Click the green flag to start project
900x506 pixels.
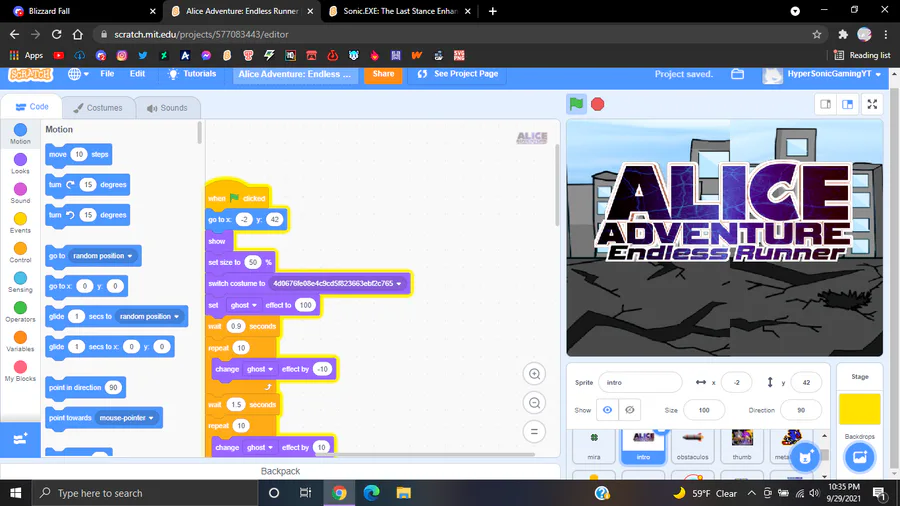click(x=576, y=104)
